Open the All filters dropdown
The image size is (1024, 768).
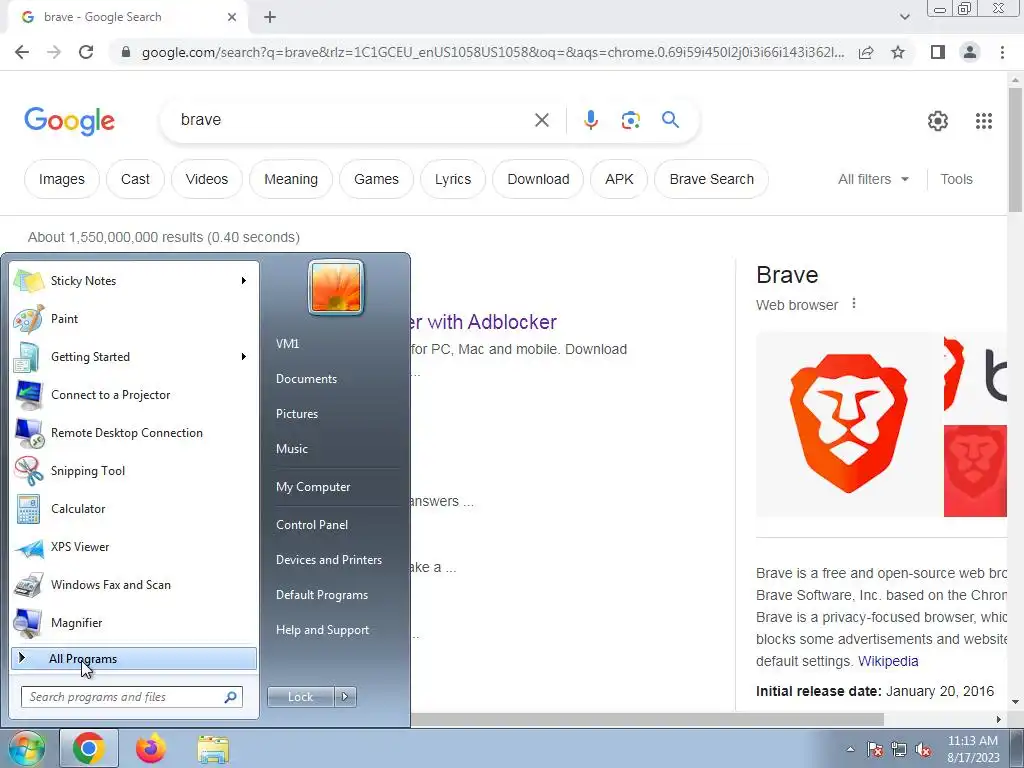873,179
